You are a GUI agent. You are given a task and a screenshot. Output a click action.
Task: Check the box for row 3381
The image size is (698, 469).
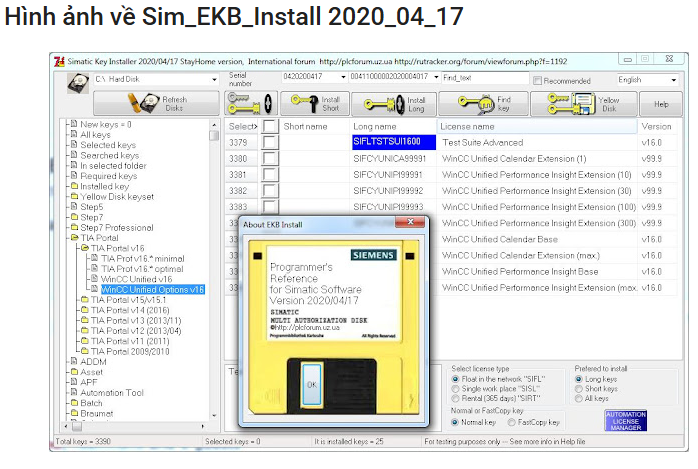[x=270, y=174]
